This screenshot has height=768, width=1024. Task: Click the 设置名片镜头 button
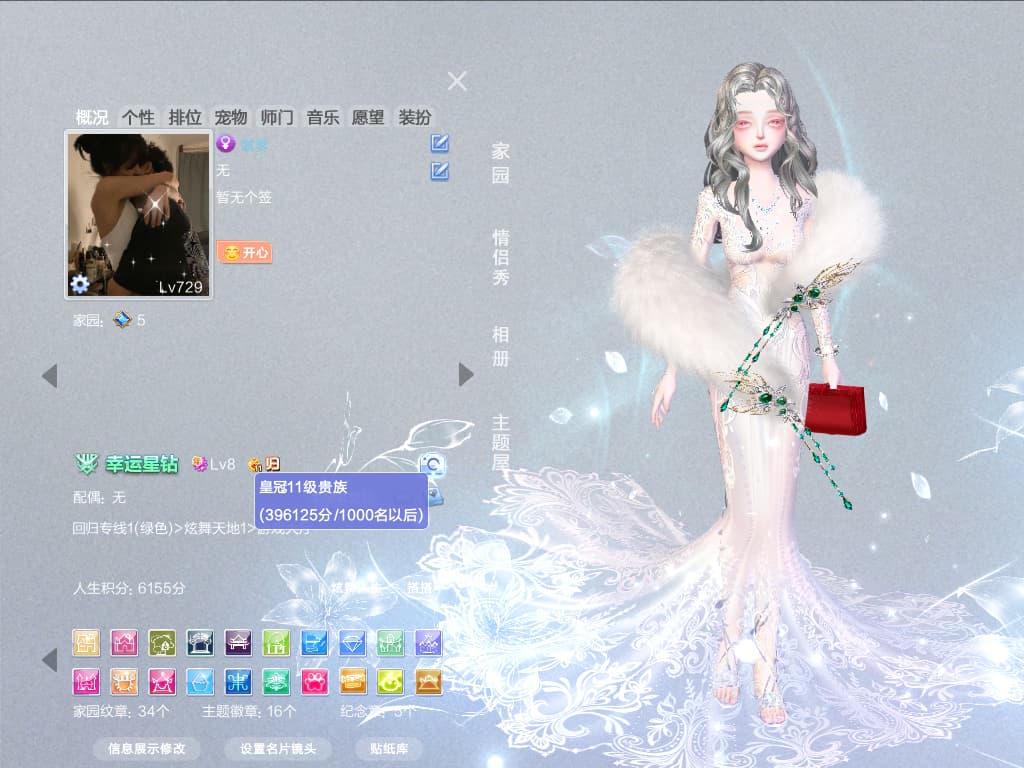coord(278,748)
